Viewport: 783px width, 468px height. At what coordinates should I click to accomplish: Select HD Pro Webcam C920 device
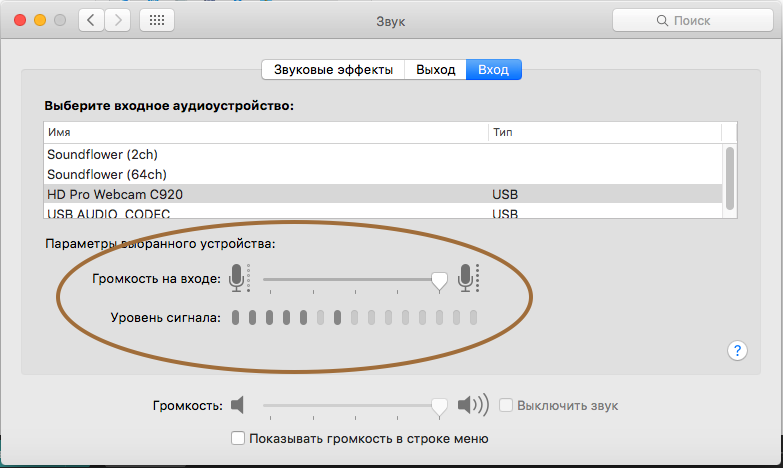383,194
